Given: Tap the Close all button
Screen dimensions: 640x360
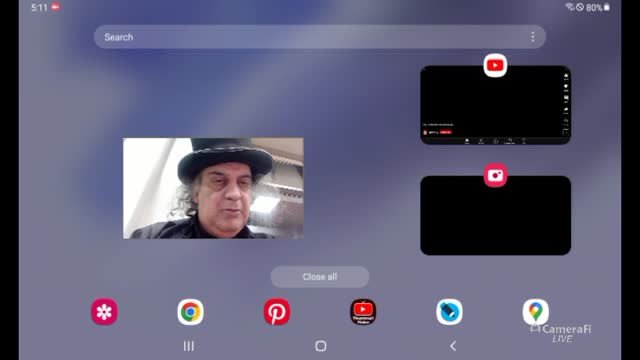Looking at the screenshot, I should 320,277.
